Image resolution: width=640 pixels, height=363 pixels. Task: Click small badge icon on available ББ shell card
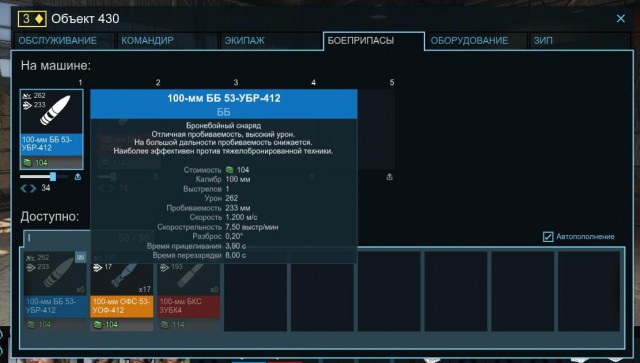pyautogui.click(x=80, y=257)
